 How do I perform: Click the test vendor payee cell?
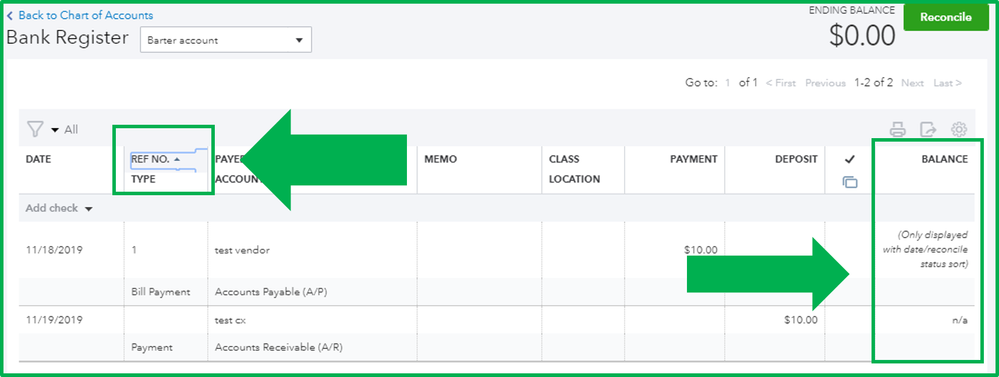click(x=242, y=250)
